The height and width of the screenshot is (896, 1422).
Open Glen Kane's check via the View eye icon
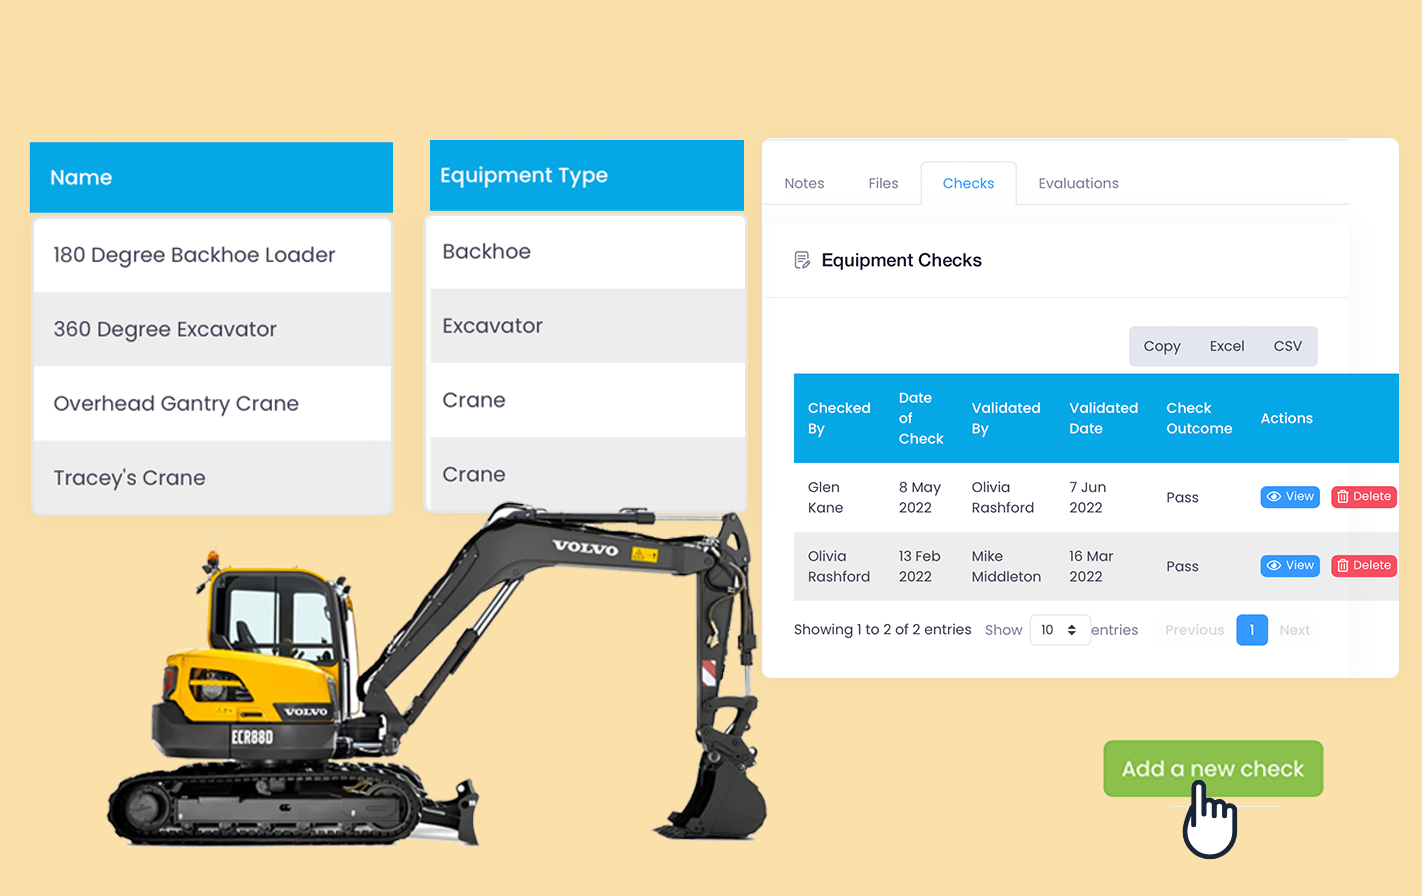pyautogui.click(x=1274, y=496)
